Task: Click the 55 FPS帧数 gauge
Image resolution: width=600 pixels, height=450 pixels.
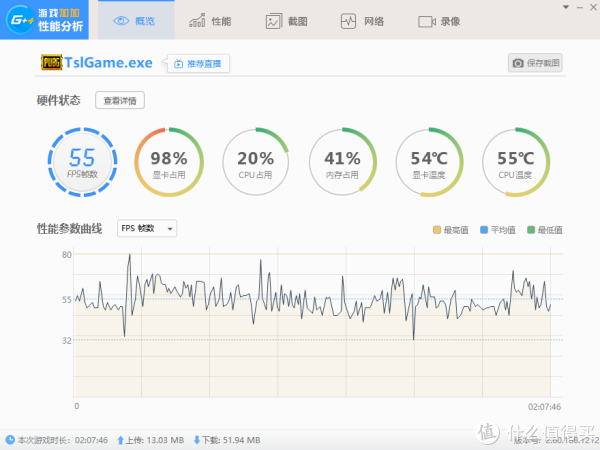Action: pos(82,162)
